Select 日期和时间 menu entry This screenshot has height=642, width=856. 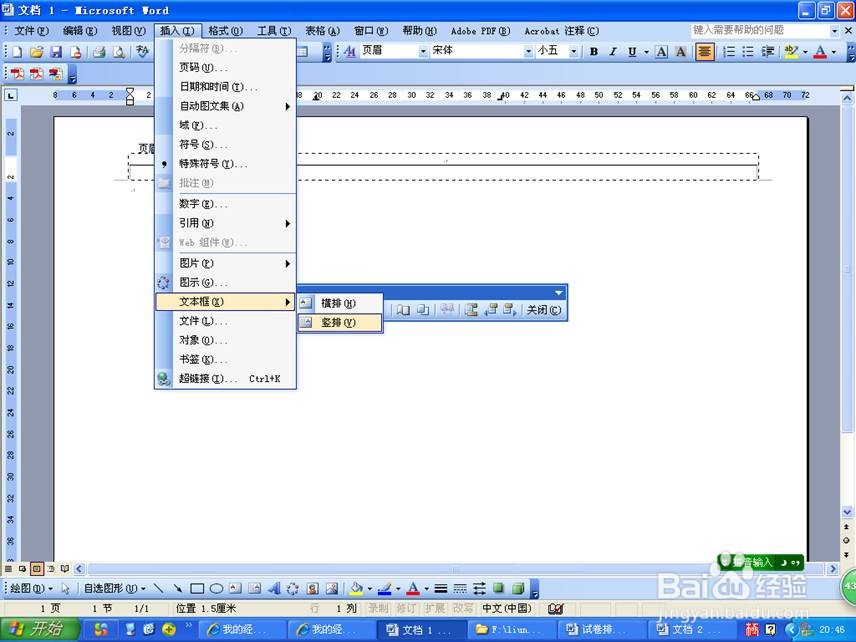(x=225, y=87)
